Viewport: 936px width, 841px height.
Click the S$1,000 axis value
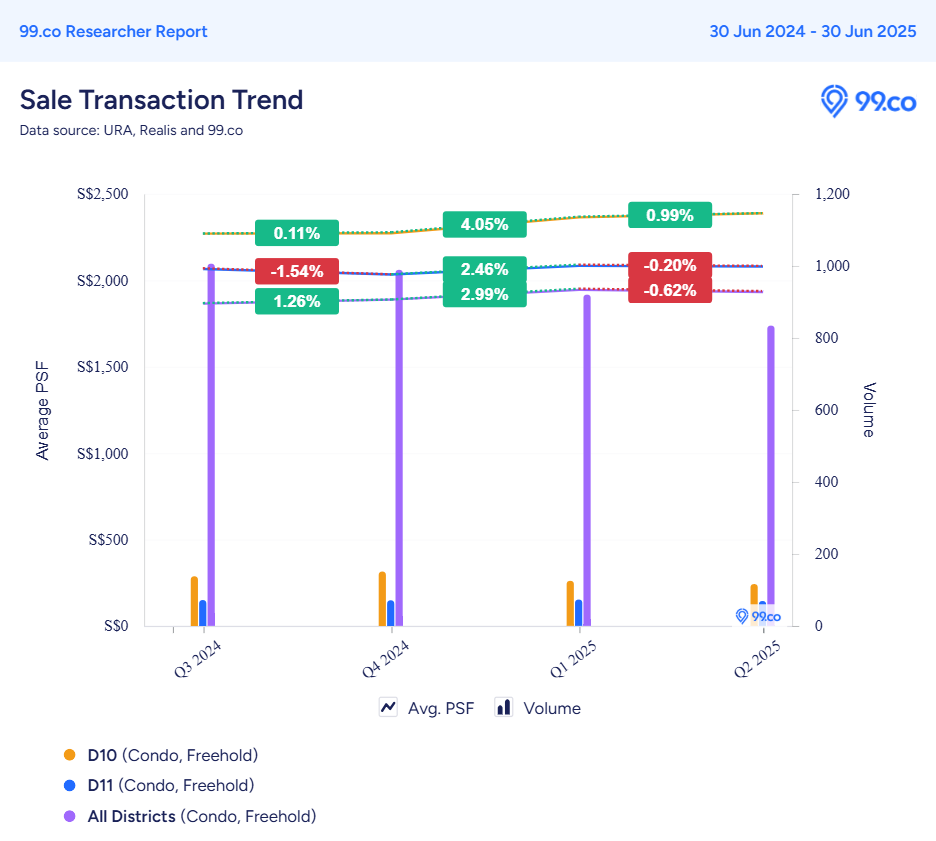click(x=103, y=454)
